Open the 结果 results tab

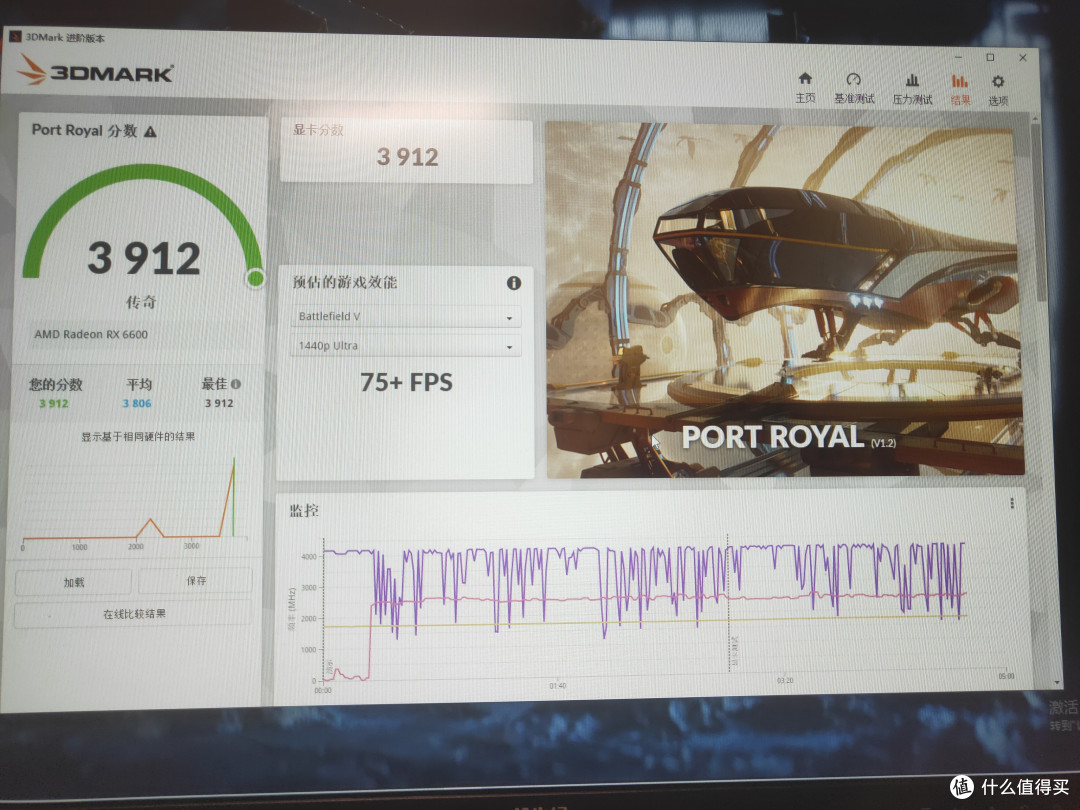click(x=960, y=90)
